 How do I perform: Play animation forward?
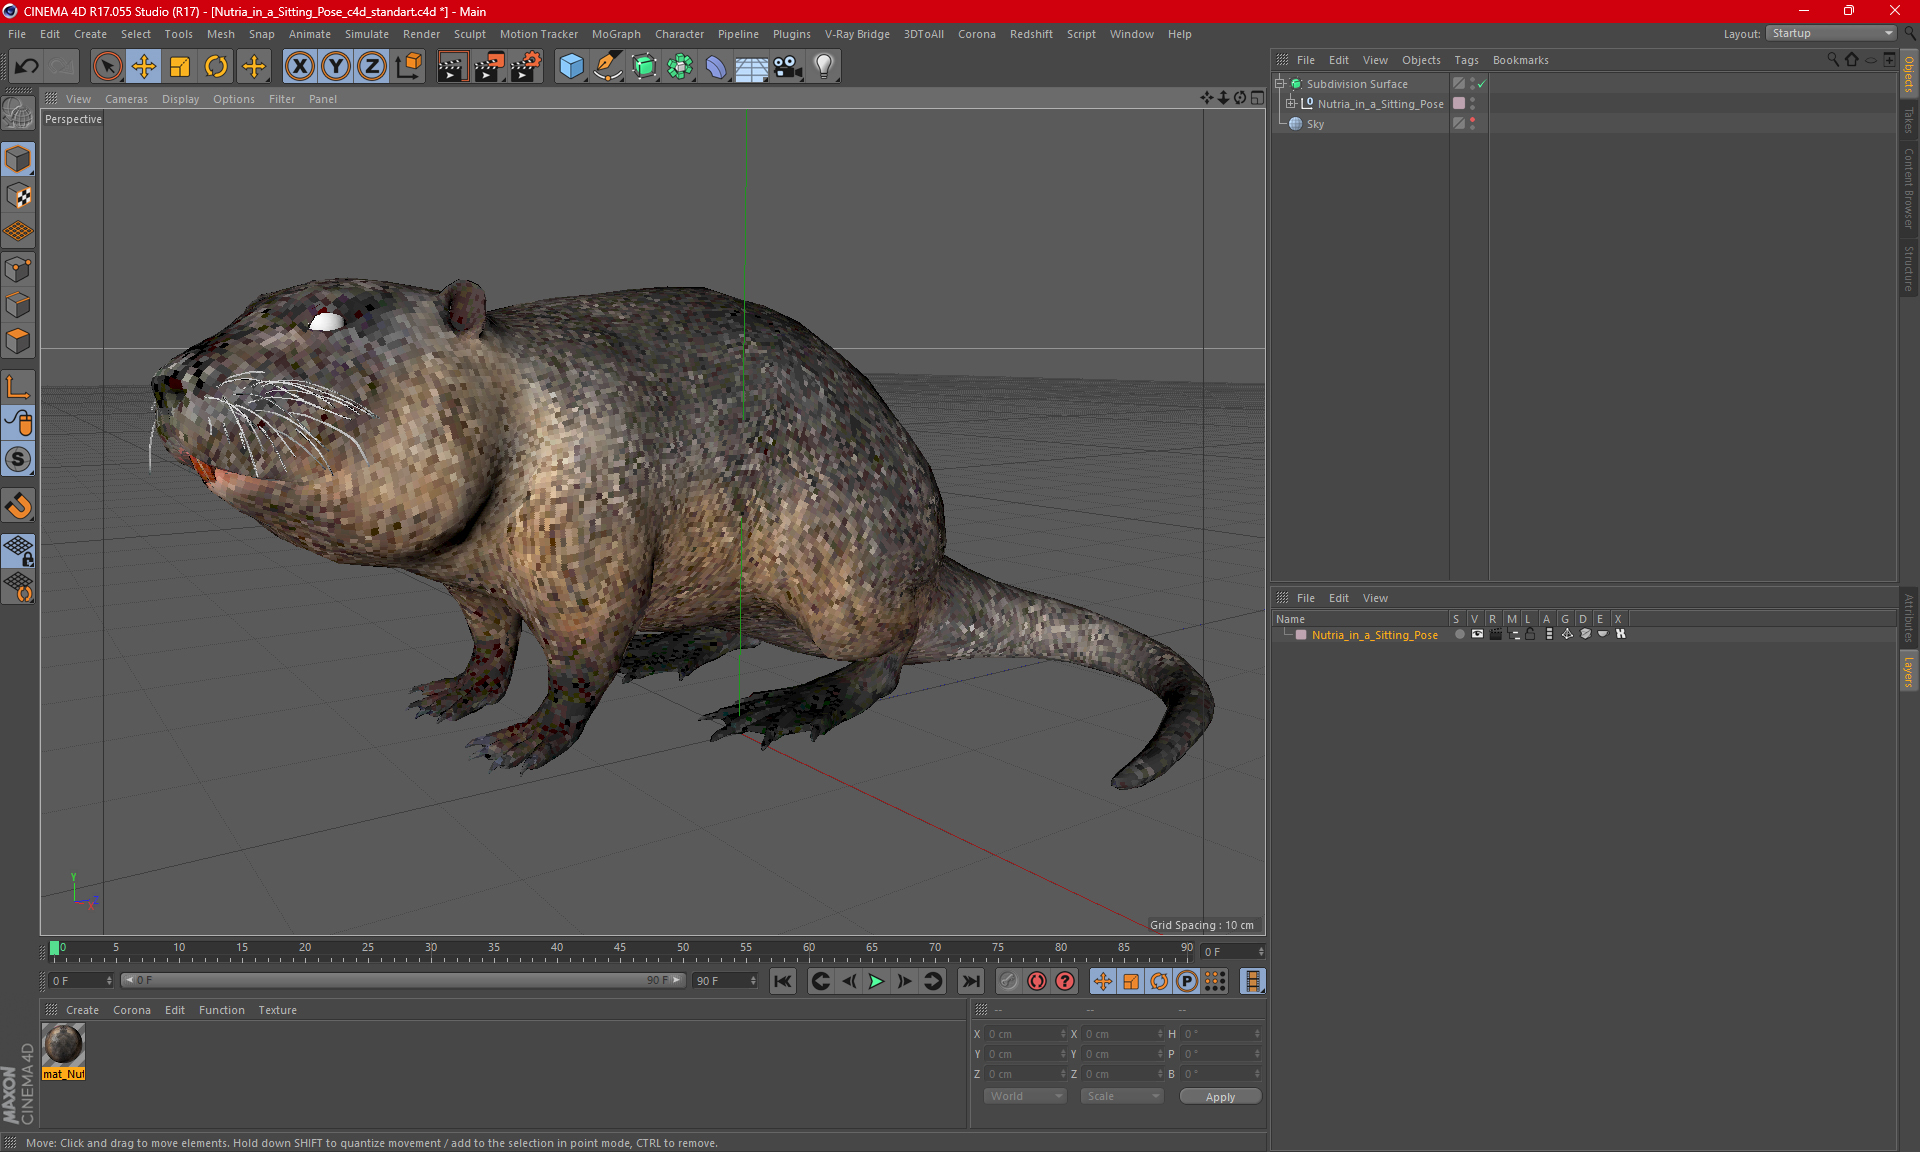pyautogui.click(x=876, y=981)
